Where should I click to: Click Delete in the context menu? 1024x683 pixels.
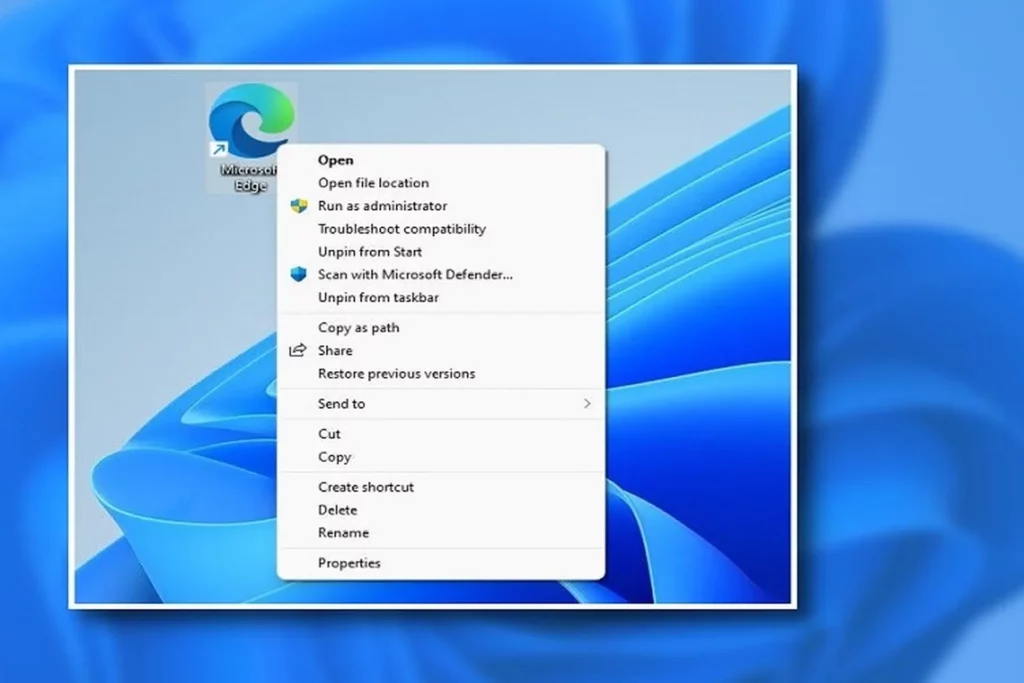click(x=441, y=510)
